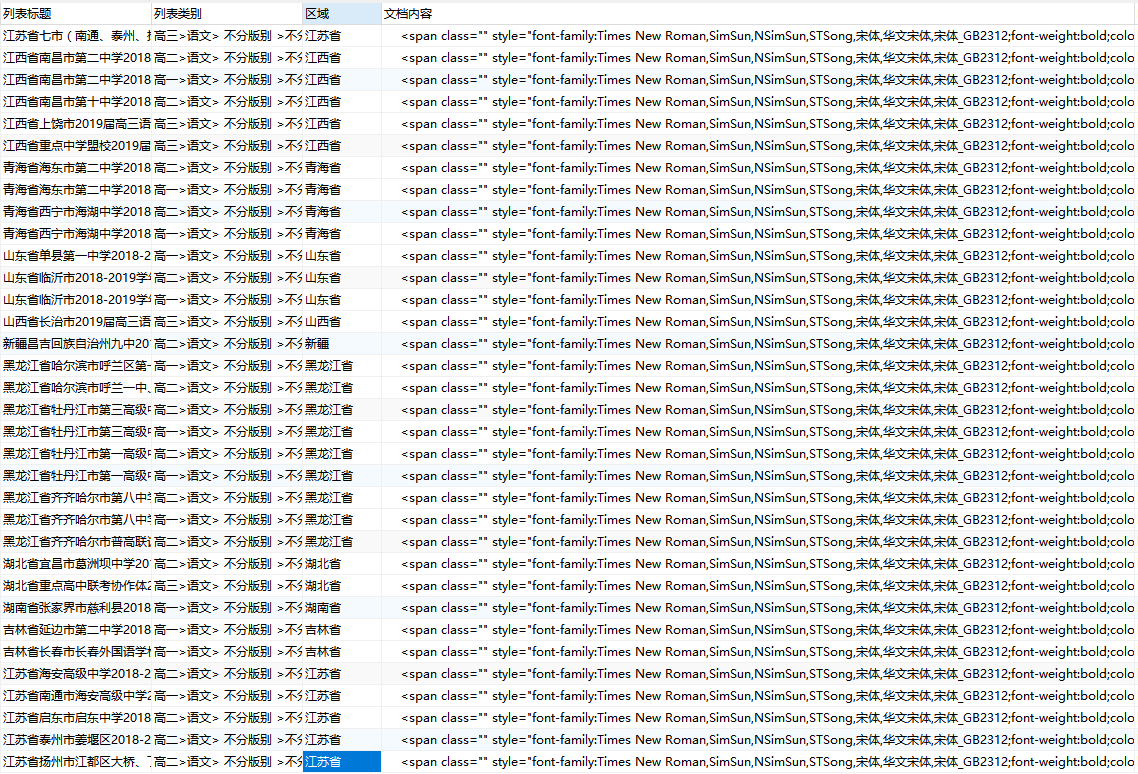This screenshot has height=774, width=1138.
Task: Click title cell 吉林省长春市长春外国语学
Action: [76, 652]
